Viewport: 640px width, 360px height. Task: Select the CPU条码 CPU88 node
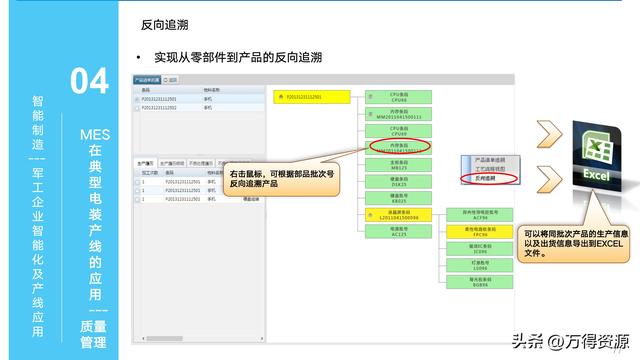click(x=398, y=97)
